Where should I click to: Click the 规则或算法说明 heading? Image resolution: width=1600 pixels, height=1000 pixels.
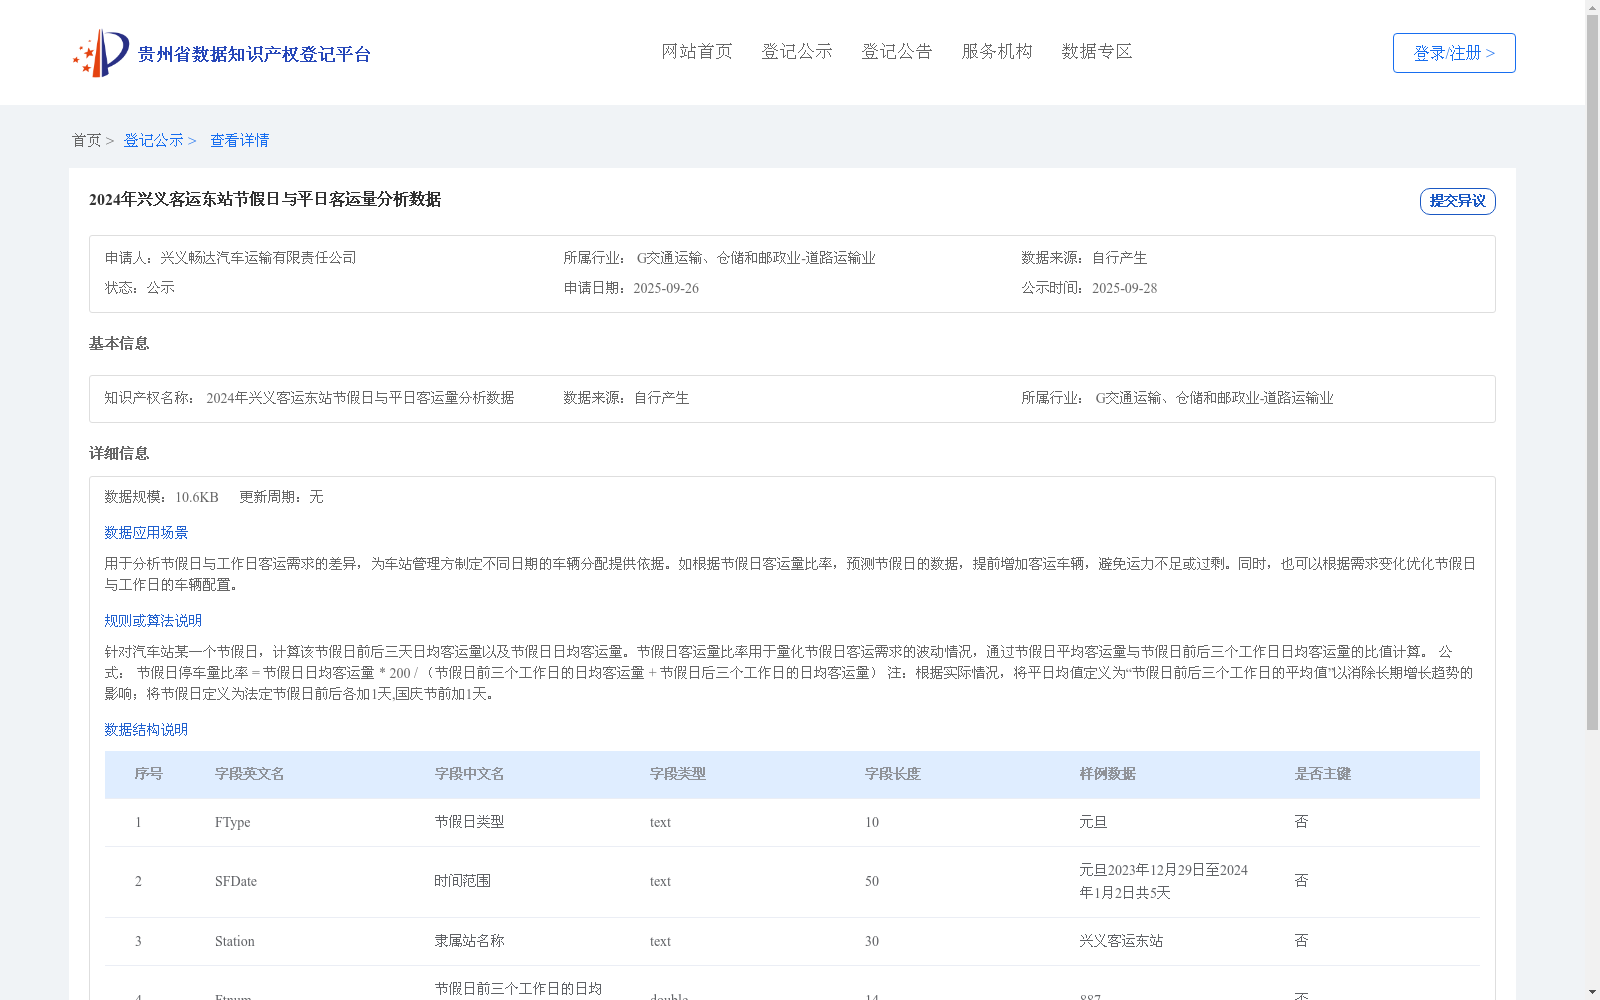153,621
